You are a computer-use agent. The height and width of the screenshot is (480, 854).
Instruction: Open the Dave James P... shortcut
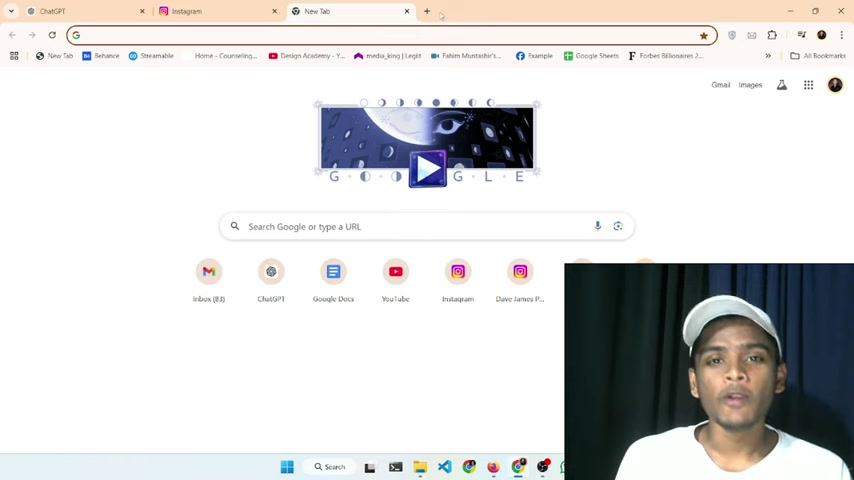point(520,281)
